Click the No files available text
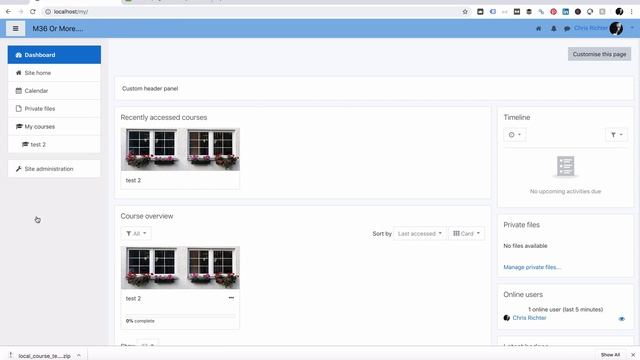 (525, 246)
